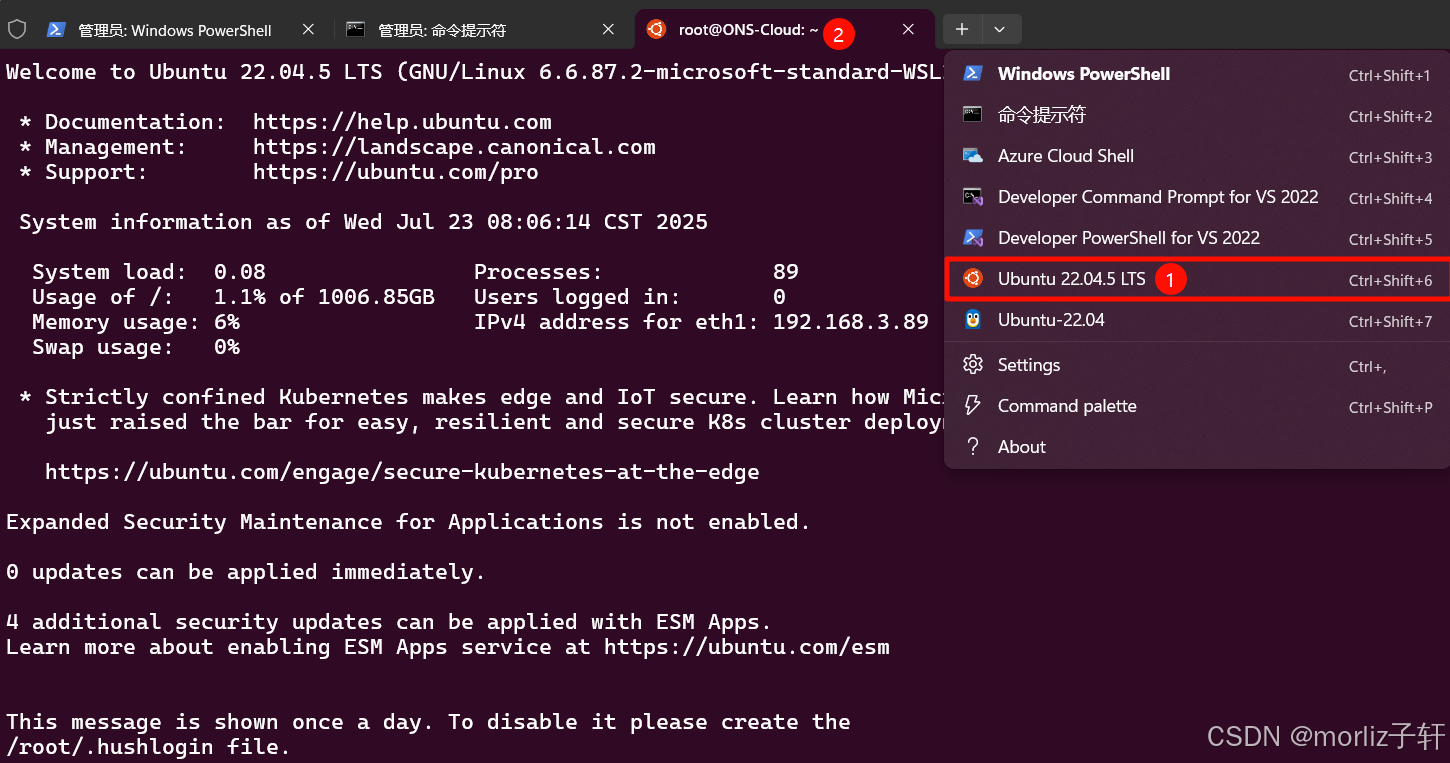Click the Developer Command Prompt icon
Image resolution: width=1450 pixels, height=763 pixels.
972,196
